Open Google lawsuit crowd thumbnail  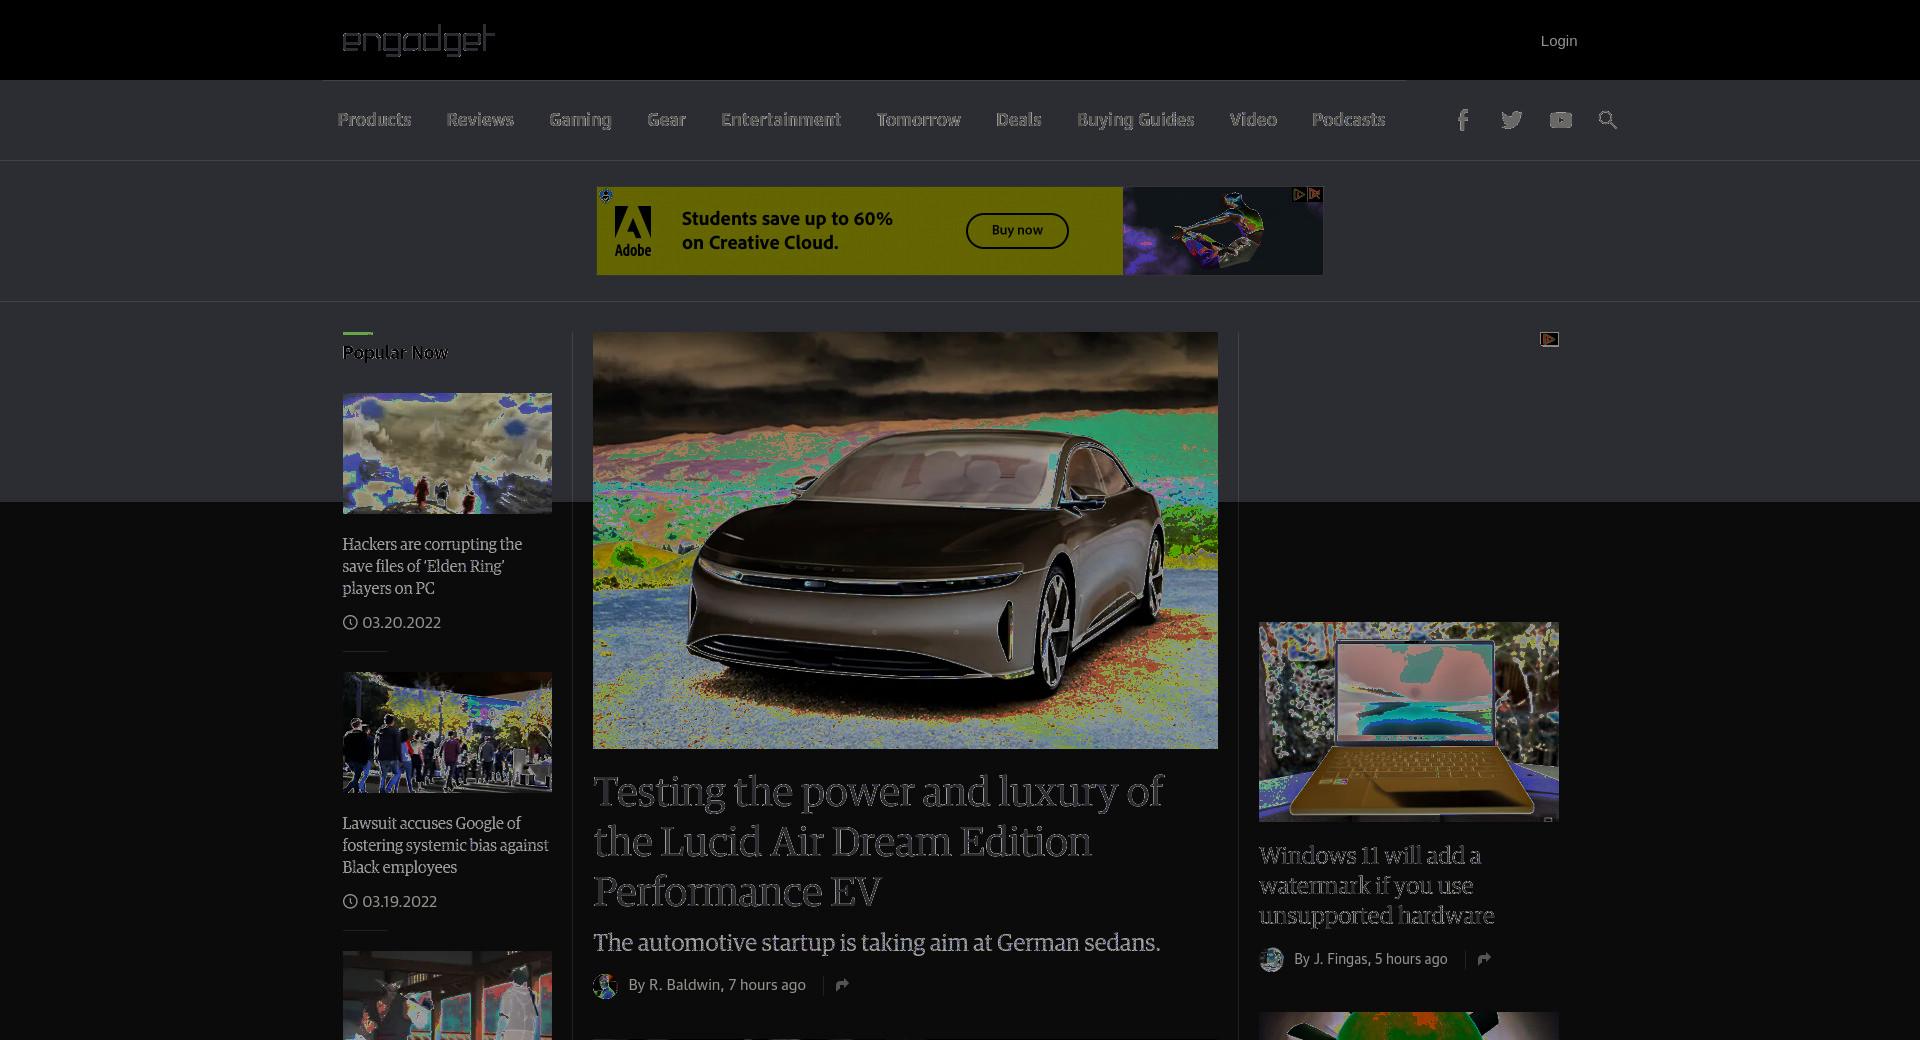[x=447, y=732]
